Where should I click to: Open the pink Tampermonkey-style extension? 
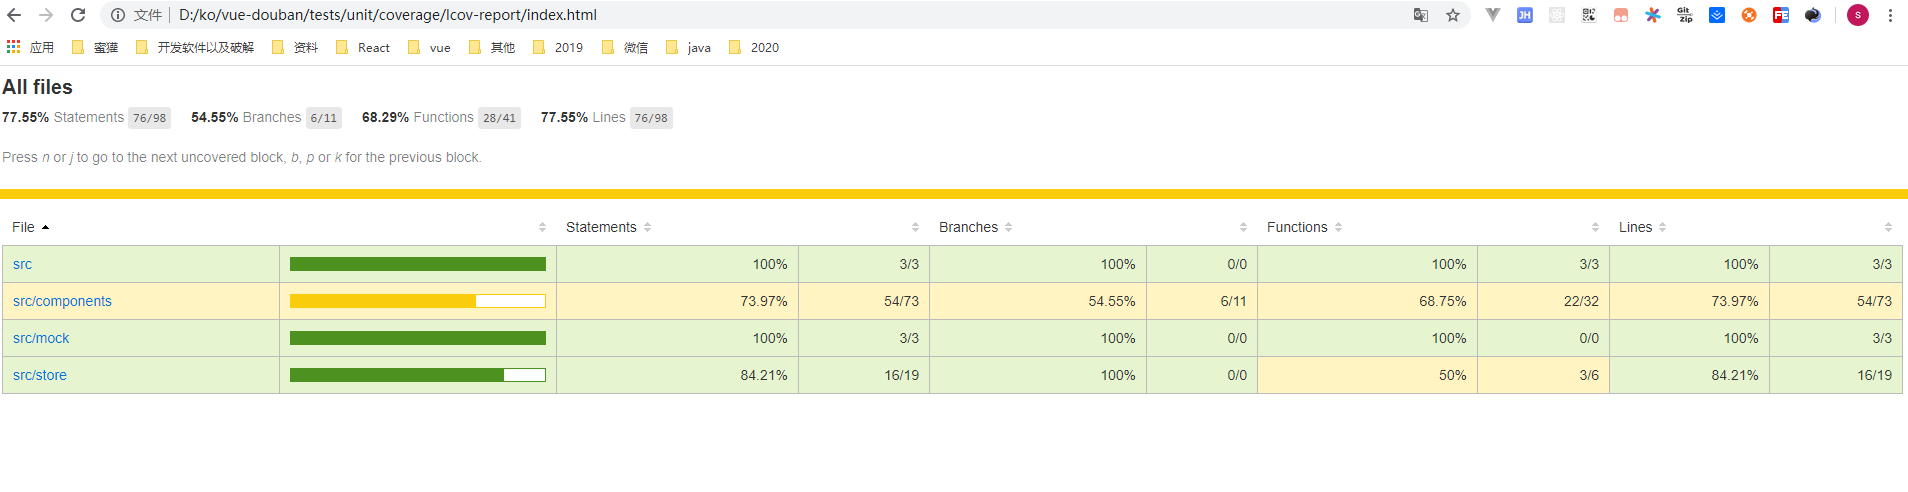(x=1621, y=15)
